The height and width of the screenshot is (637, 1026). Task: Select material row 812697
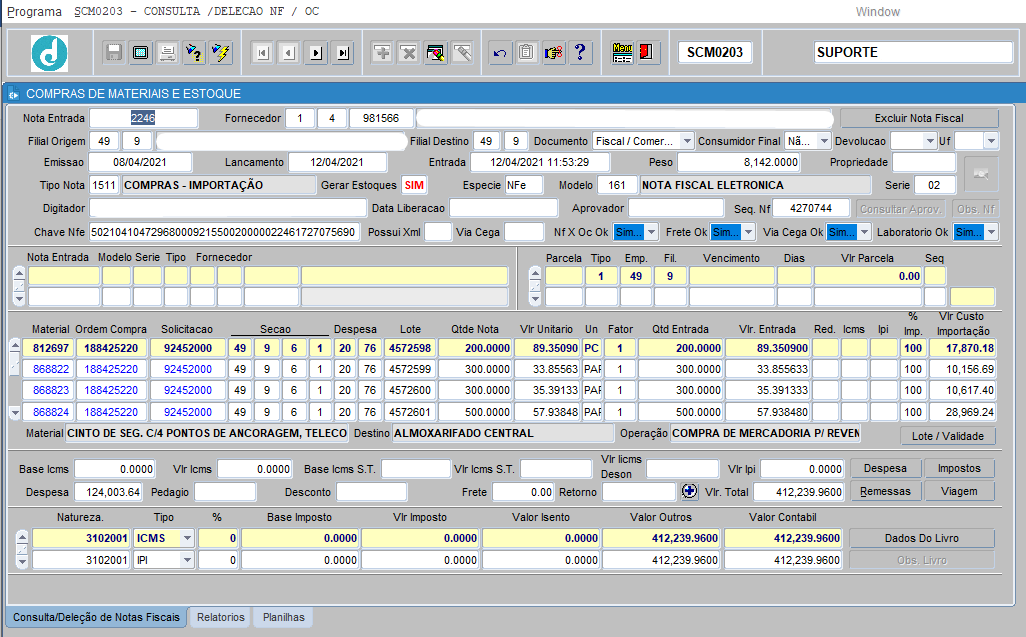50,348
